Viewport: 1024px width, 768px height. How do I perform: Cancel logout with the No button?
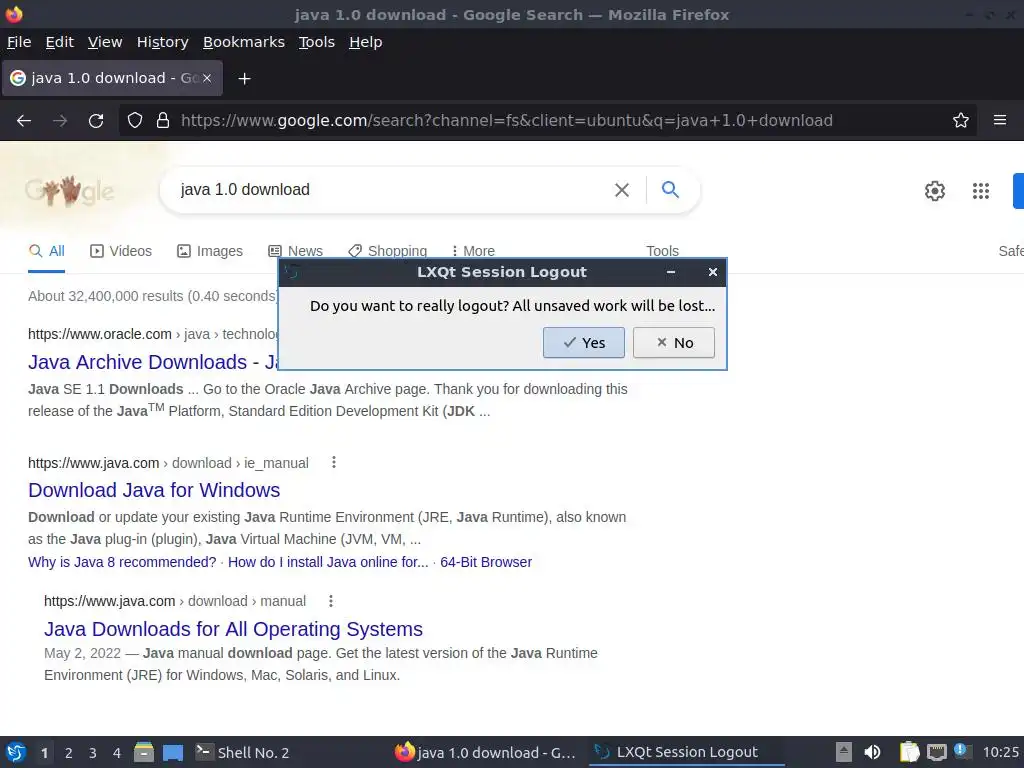tap(673, 342)
